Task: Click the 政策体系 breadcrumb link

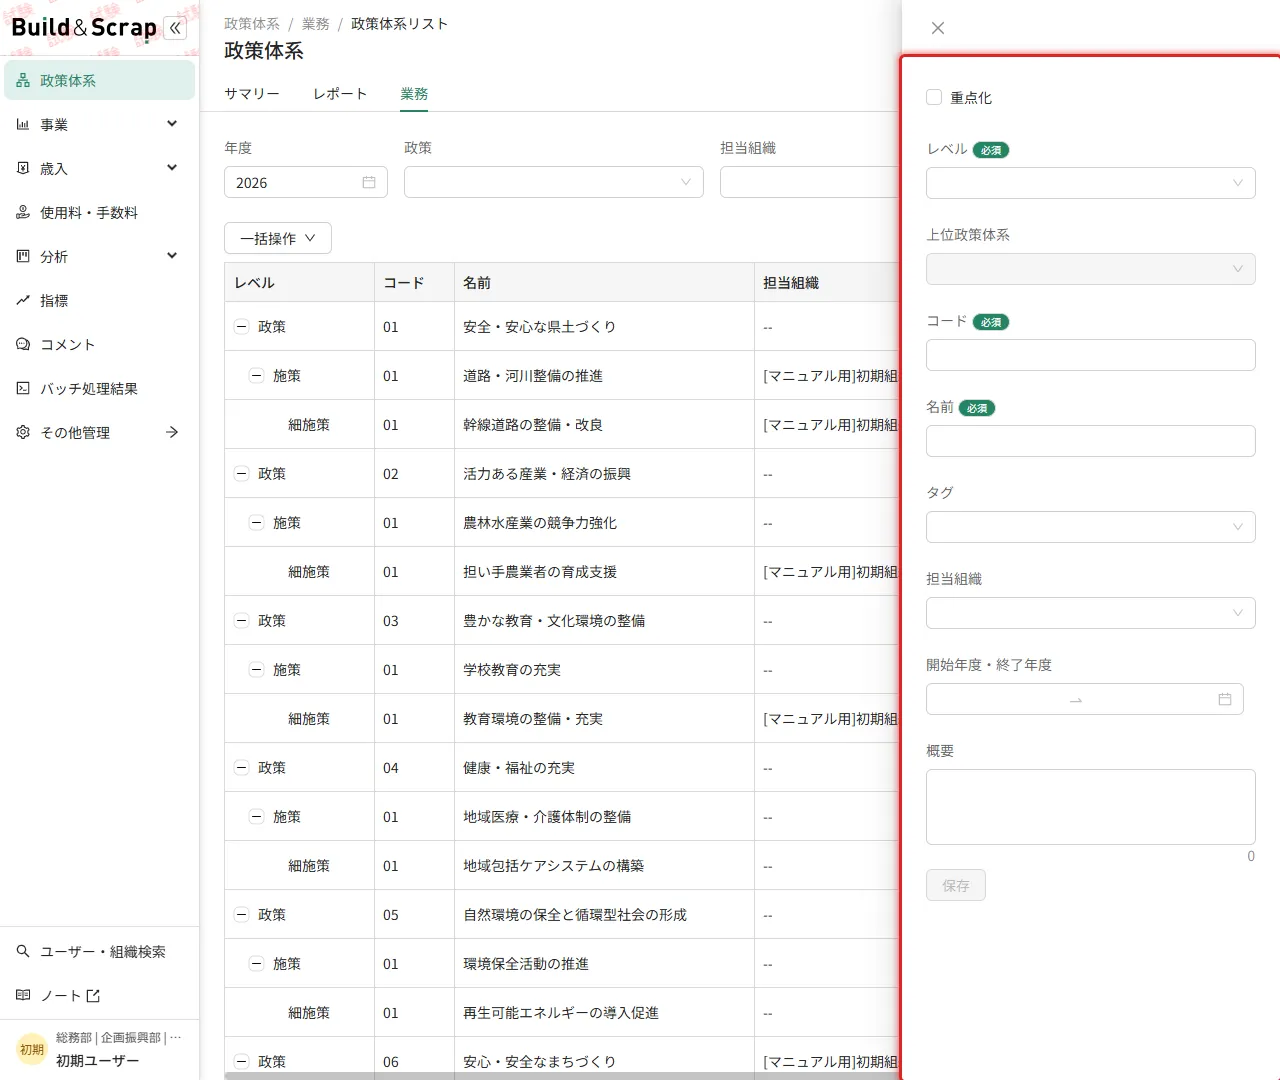Action: point(252,24)
